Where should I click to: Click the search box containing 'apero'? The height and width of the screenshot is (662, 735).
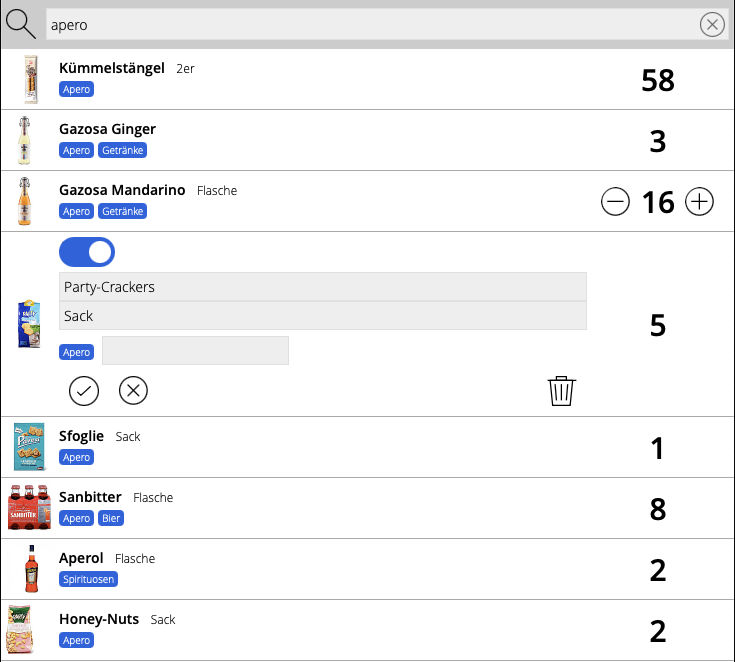point(370,25)
